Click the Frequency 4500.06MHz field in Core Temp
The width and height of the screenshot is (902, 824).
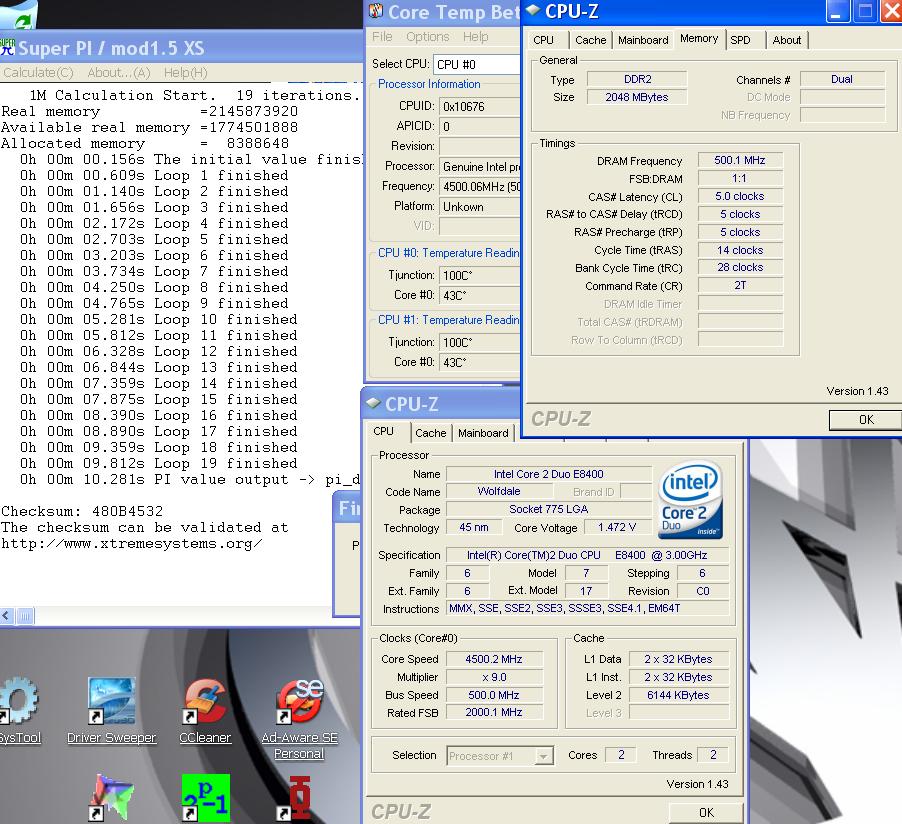pos(480,186)
